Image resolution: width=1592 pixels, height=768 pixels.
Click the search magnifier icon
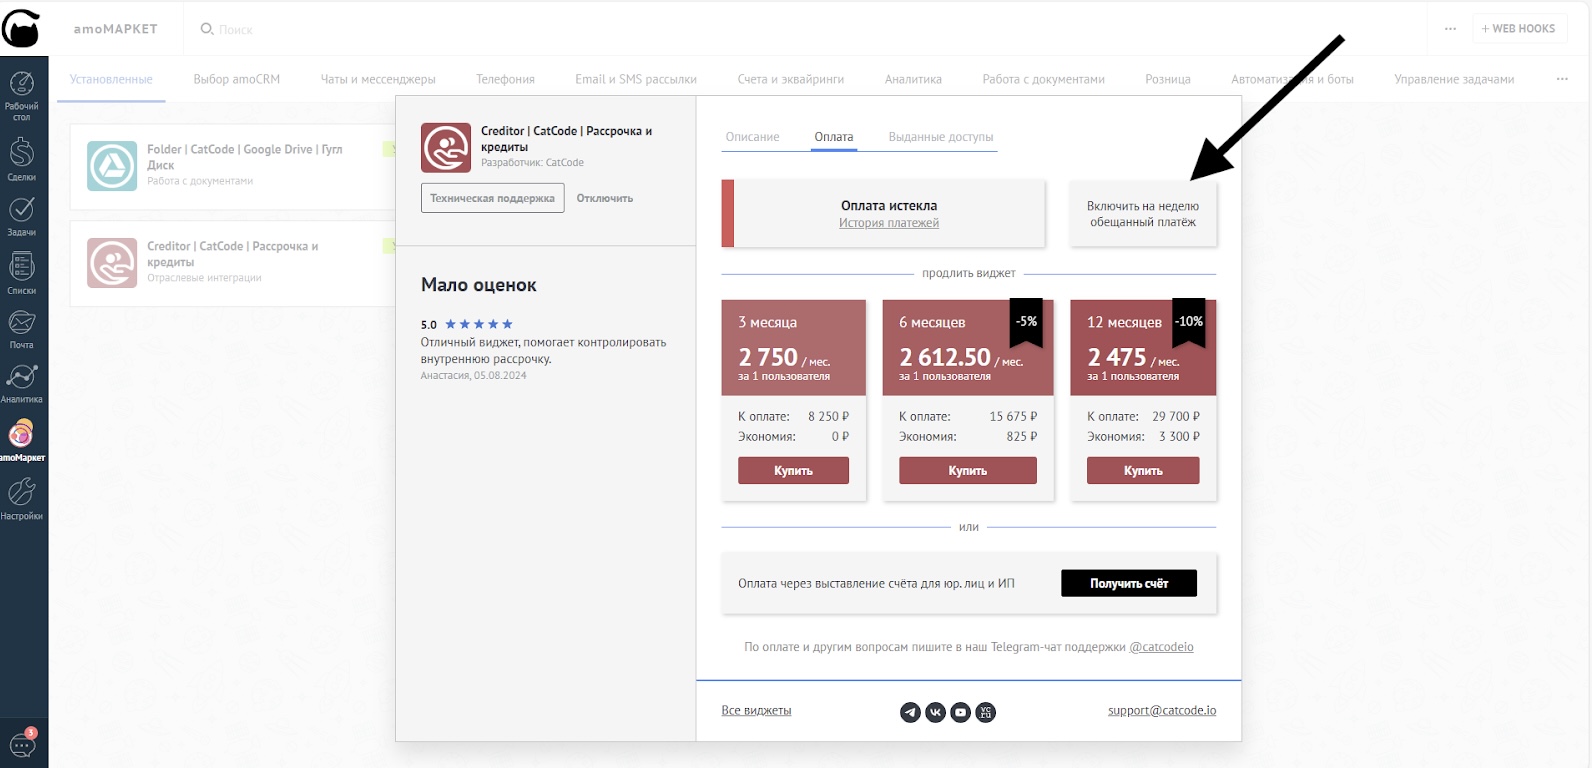click(207, 29)
